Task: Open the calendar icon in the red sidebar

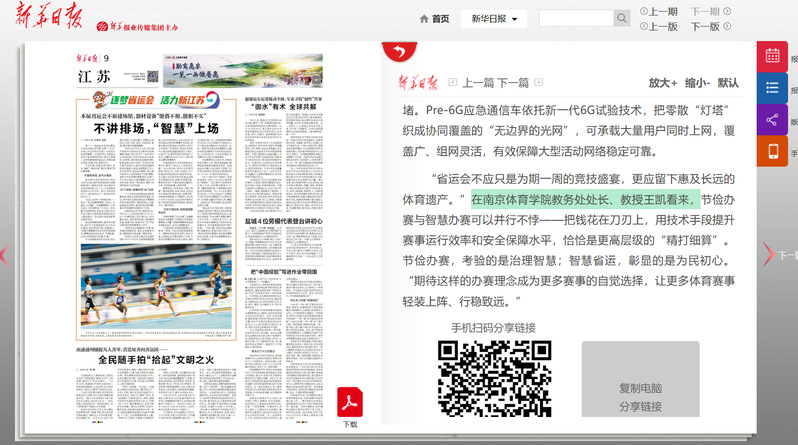Action: 772,55
